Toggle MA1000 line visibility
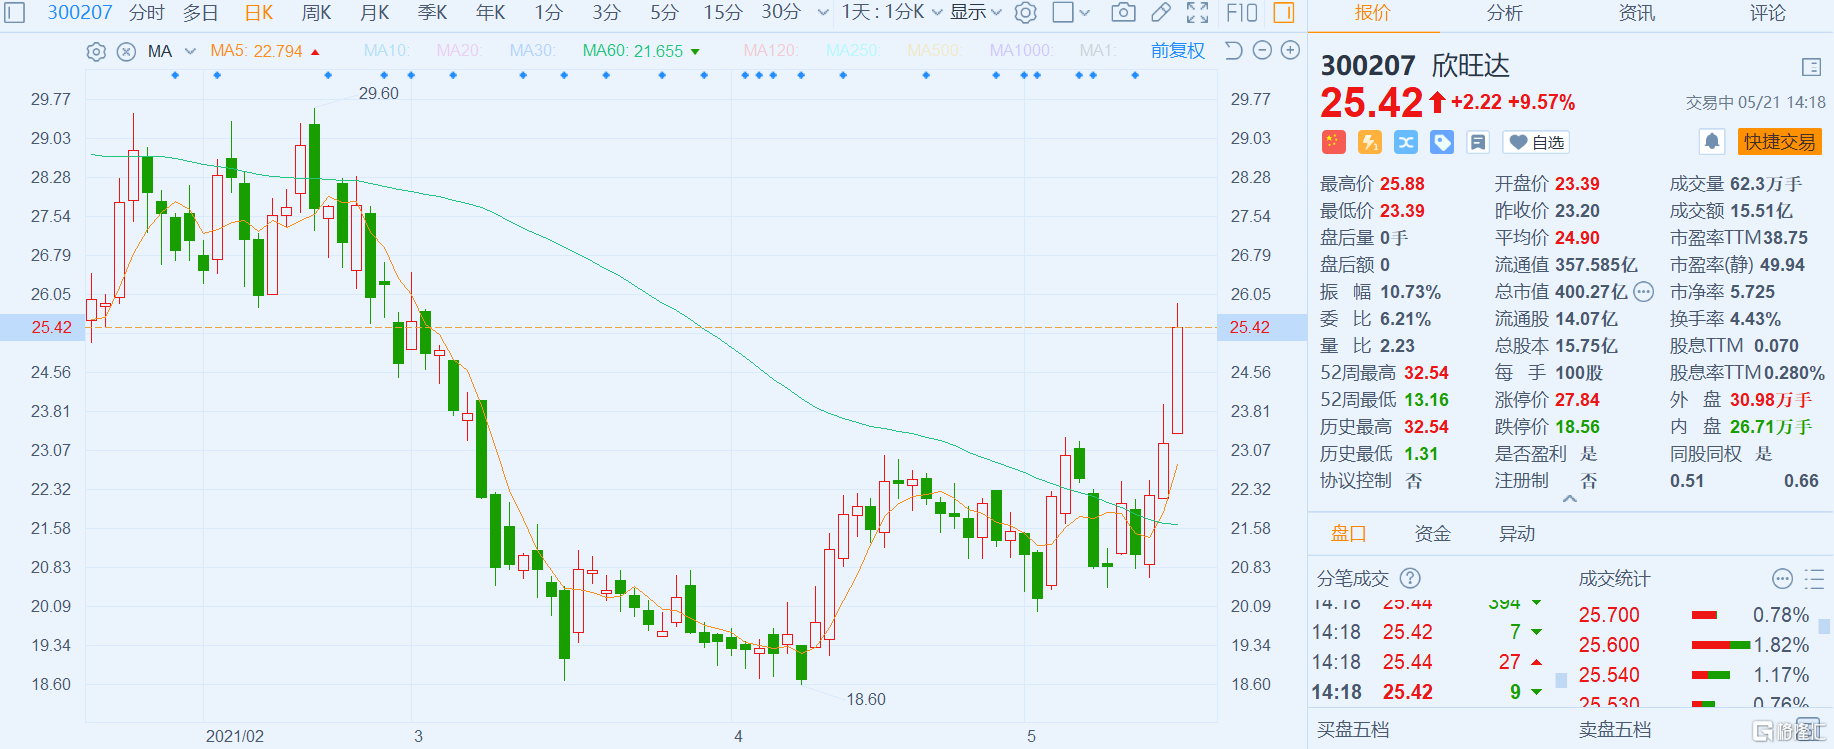 click(x=1020, y=51)
